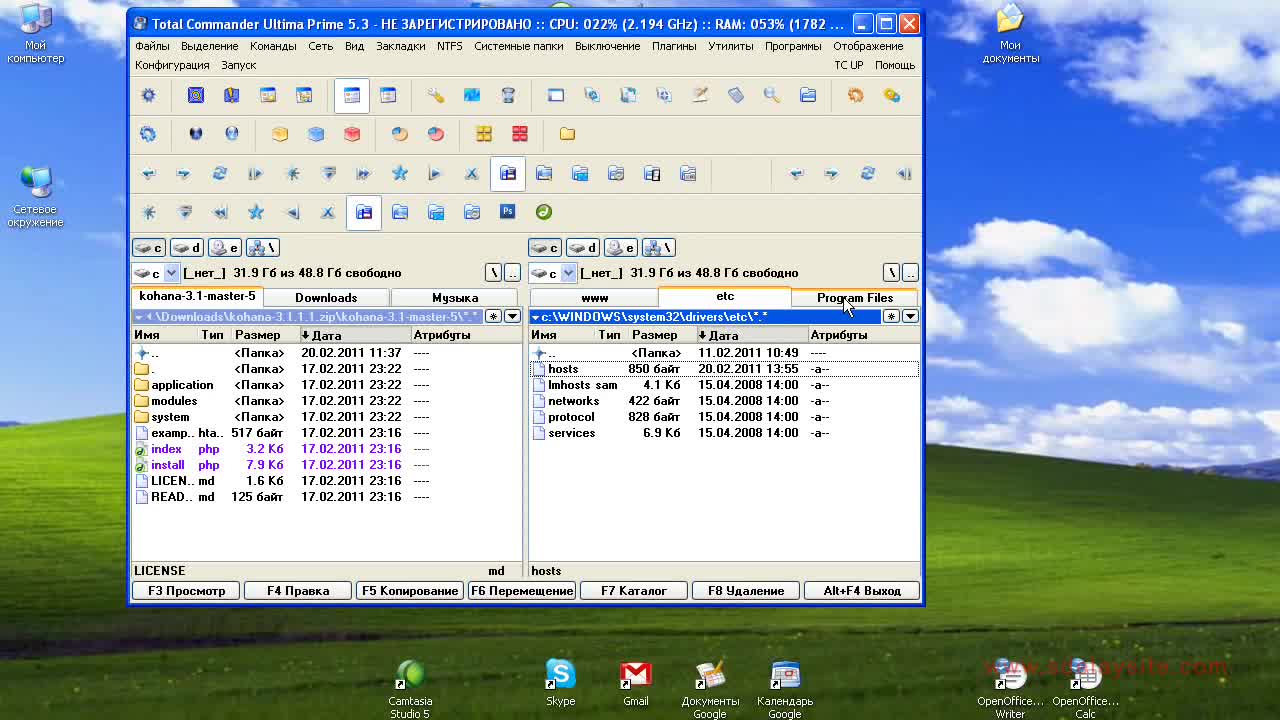This screenshot has width=1280, height=720.
Task: Click the Alt+F4 Выход button
Action: [862, 591]
